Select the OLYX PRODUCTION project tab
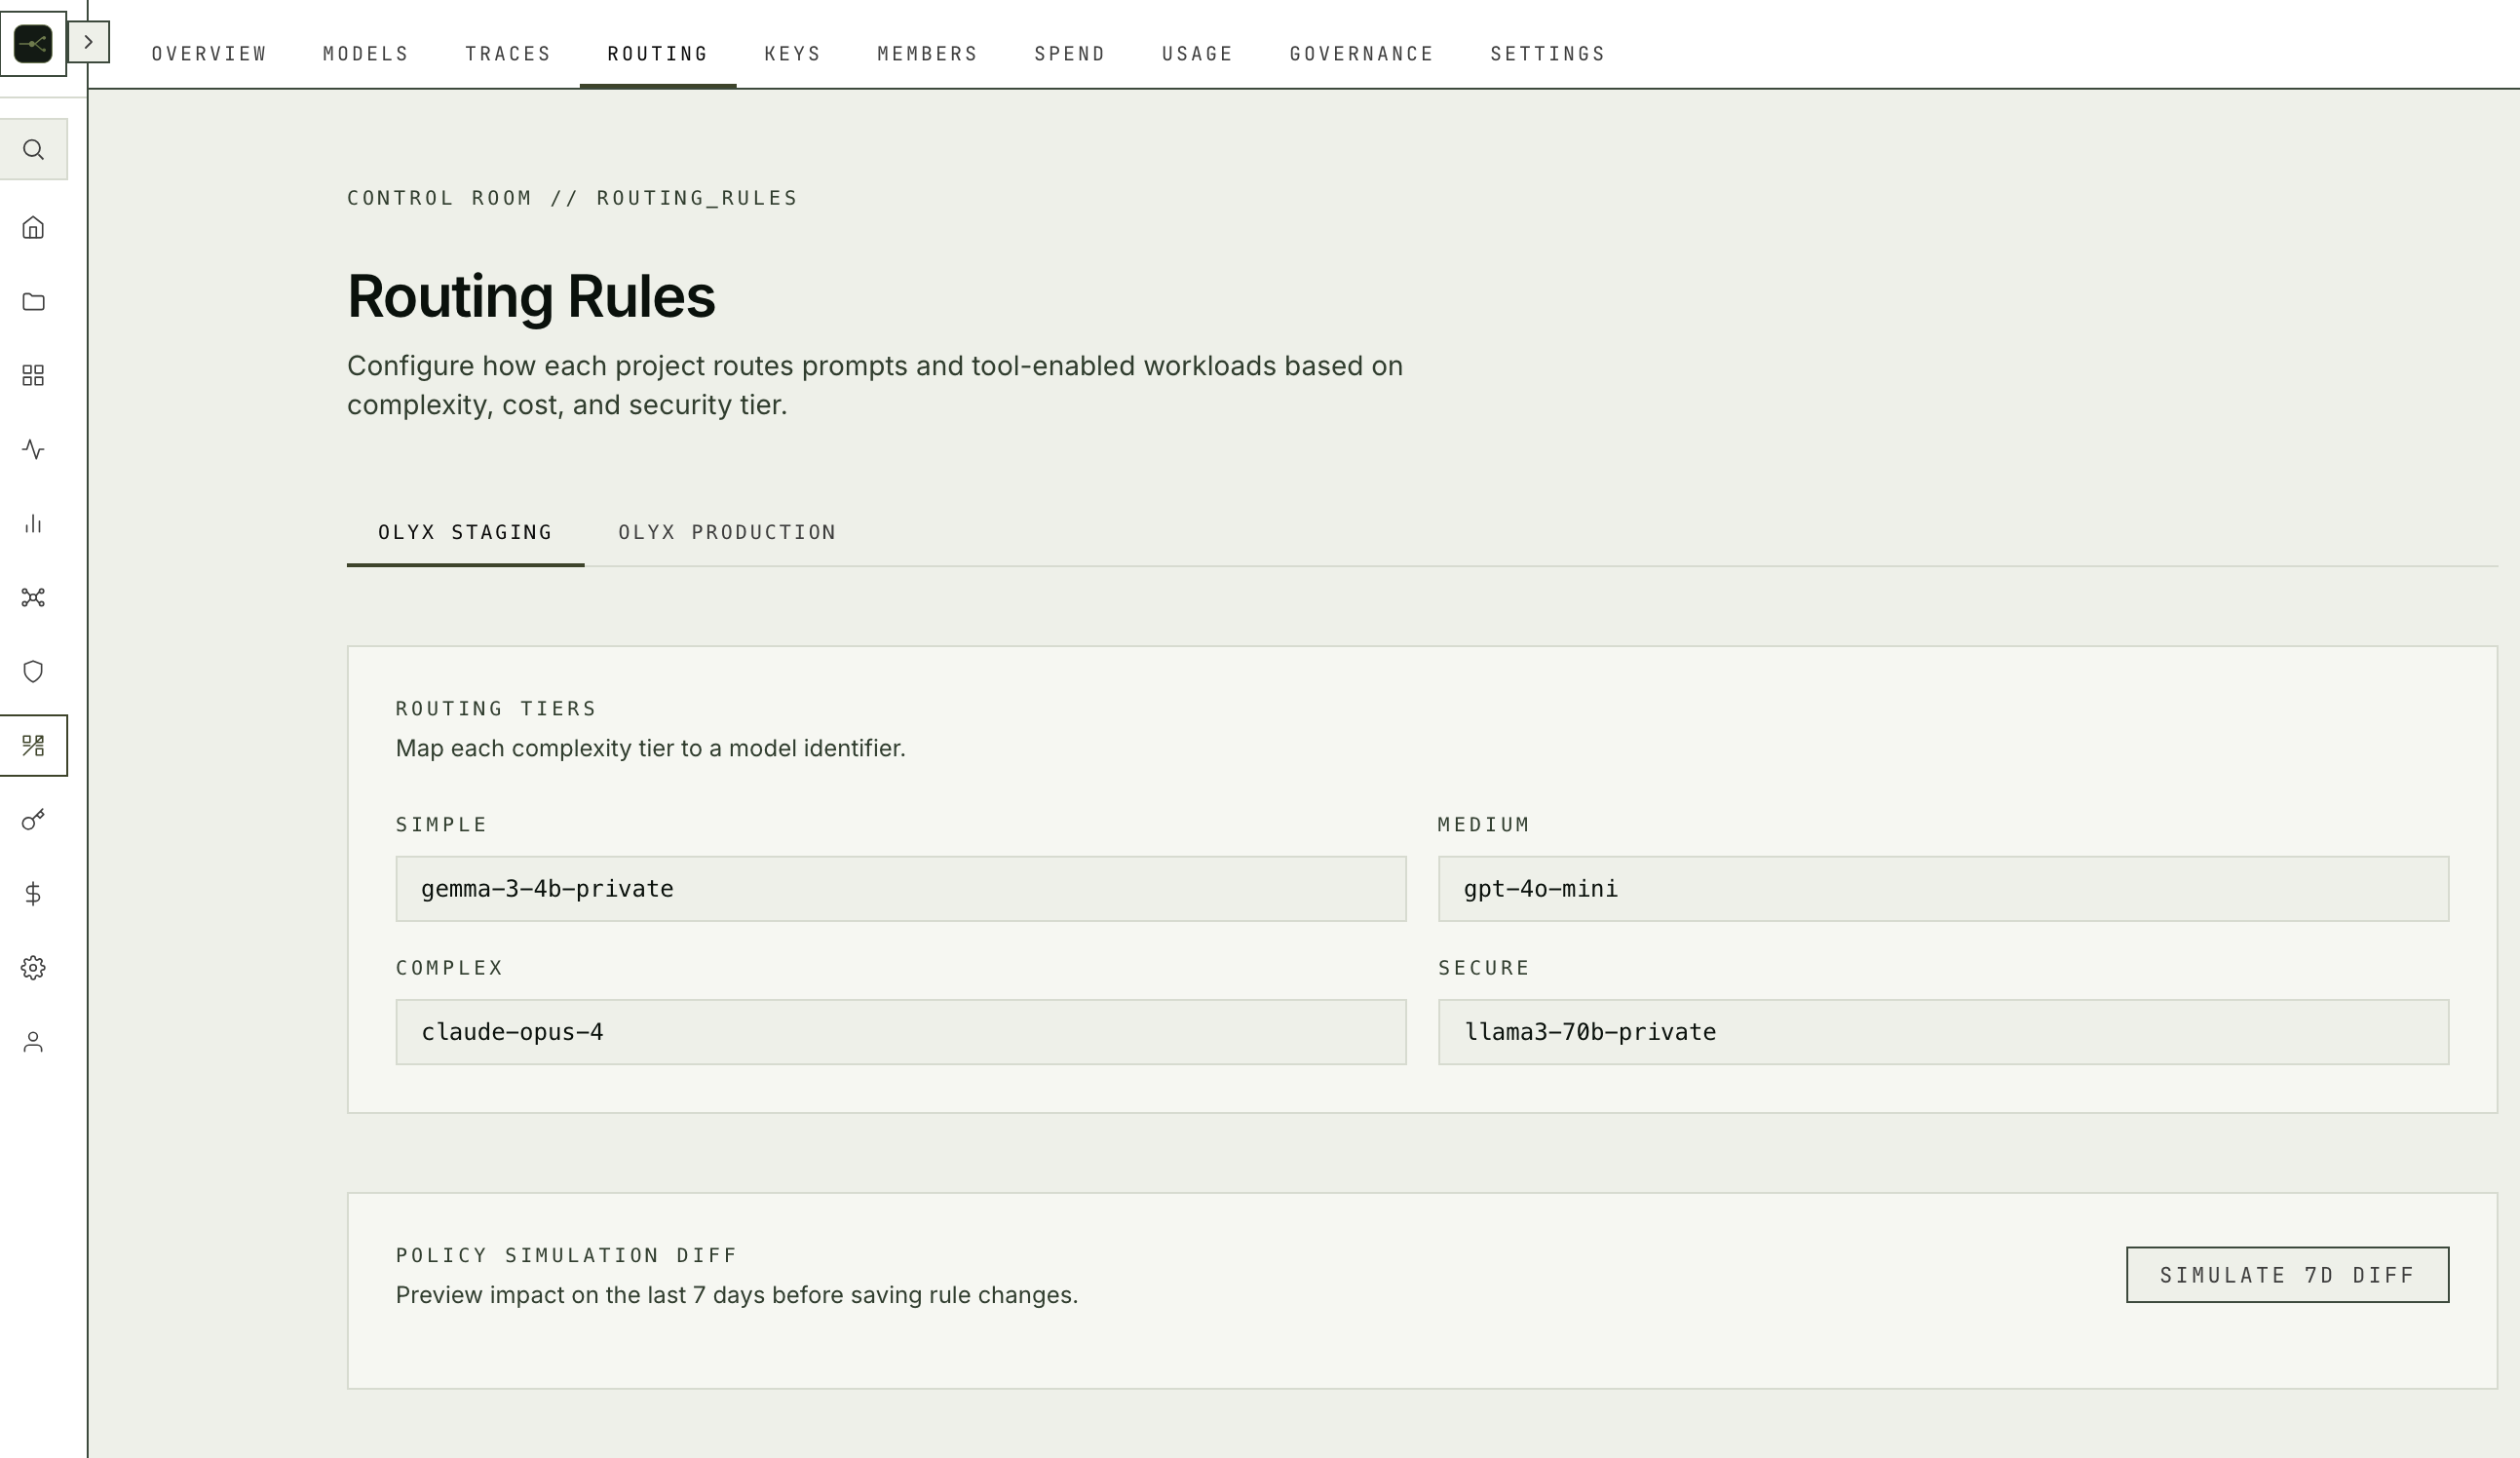 [x=727, y=533]
